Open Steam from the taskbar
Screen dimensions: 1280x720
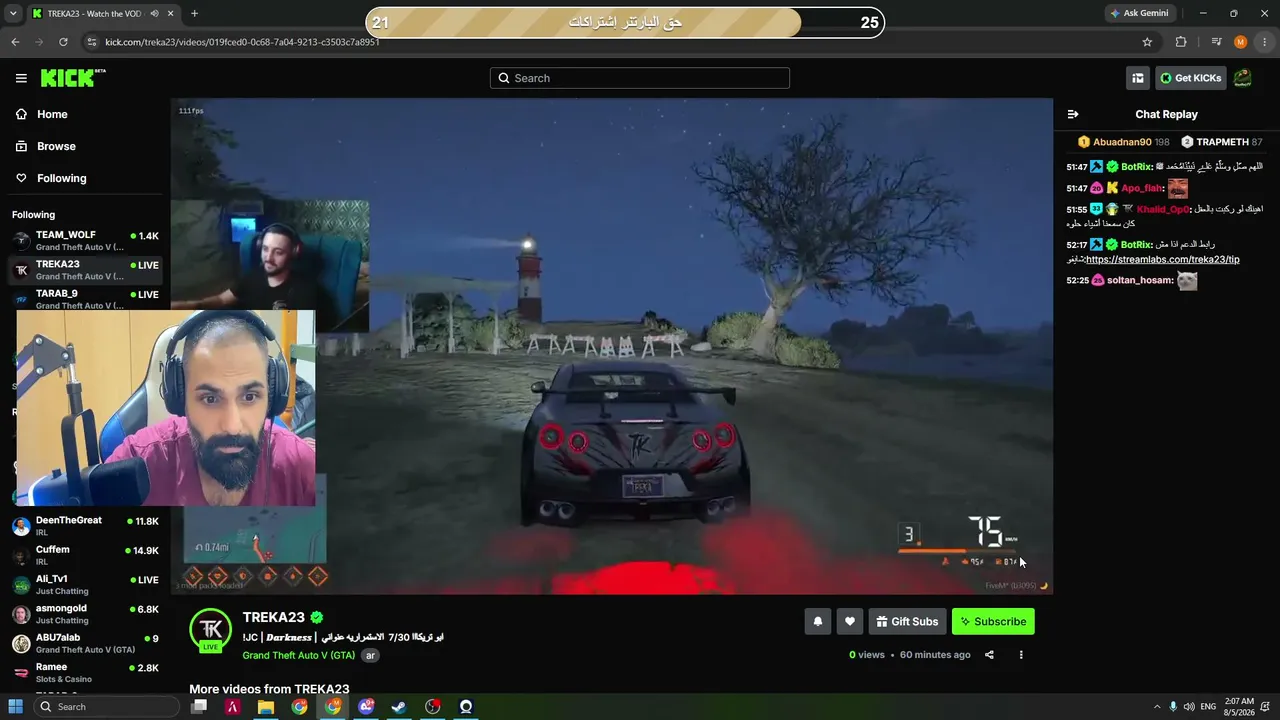399,707
